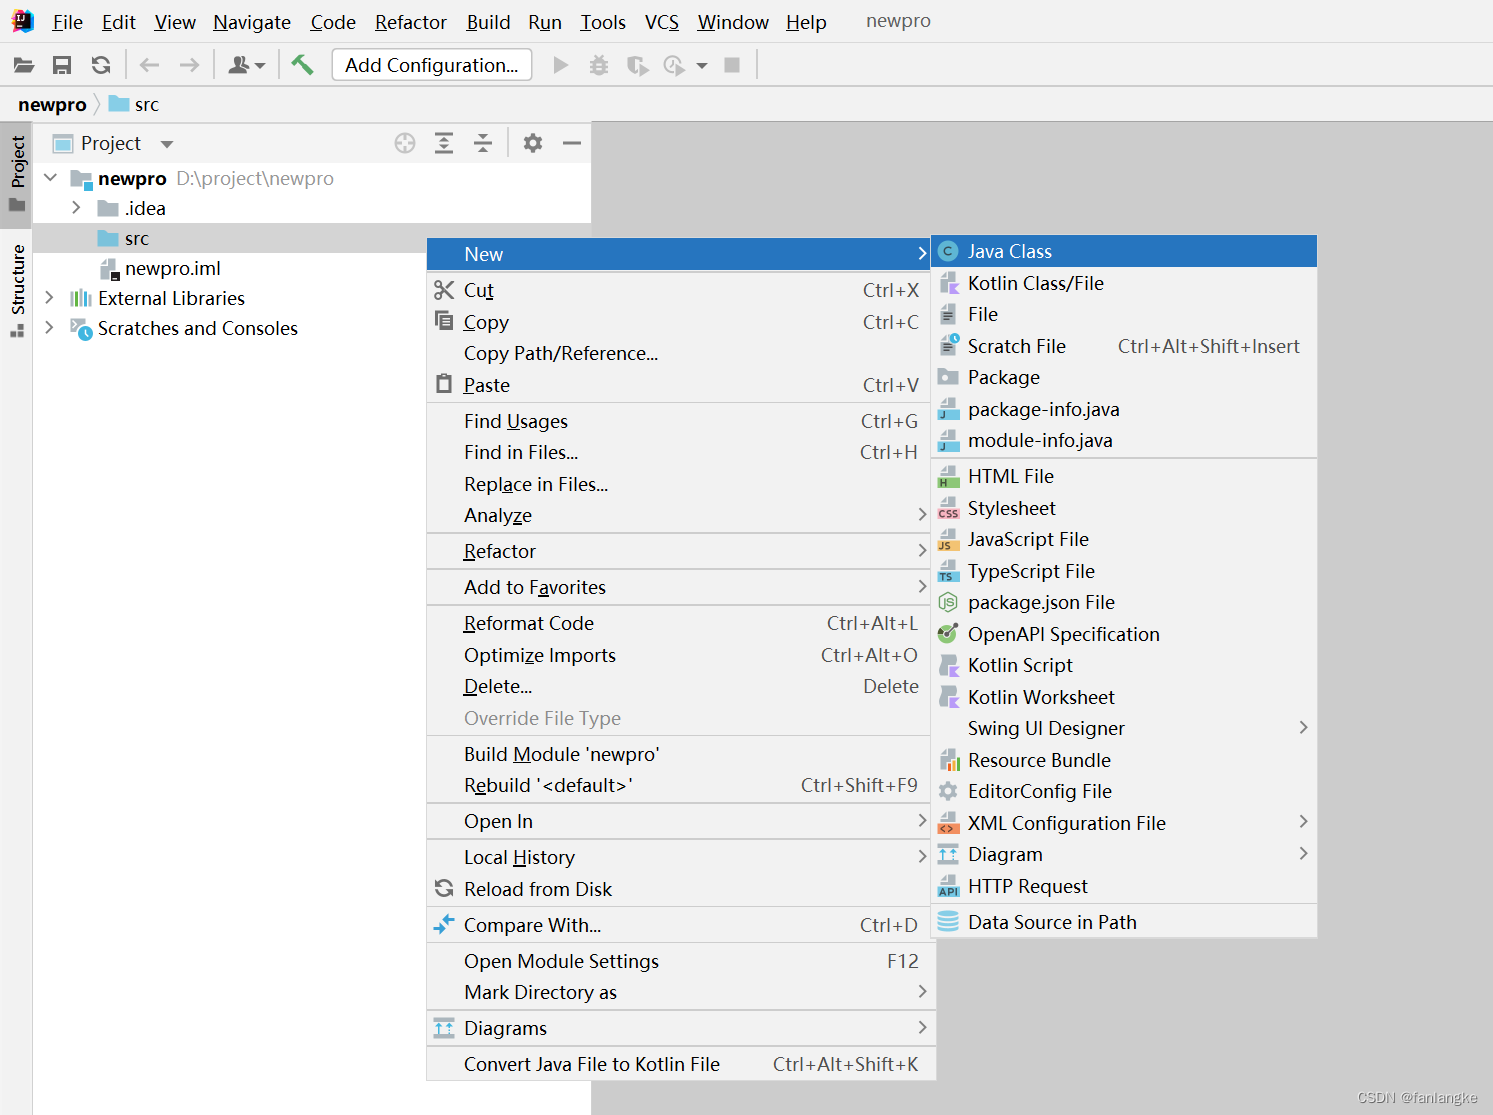Choose JavaScript File in New submenu
This screenshot has height=1115, width=1493.
(x=1124, y=539)
